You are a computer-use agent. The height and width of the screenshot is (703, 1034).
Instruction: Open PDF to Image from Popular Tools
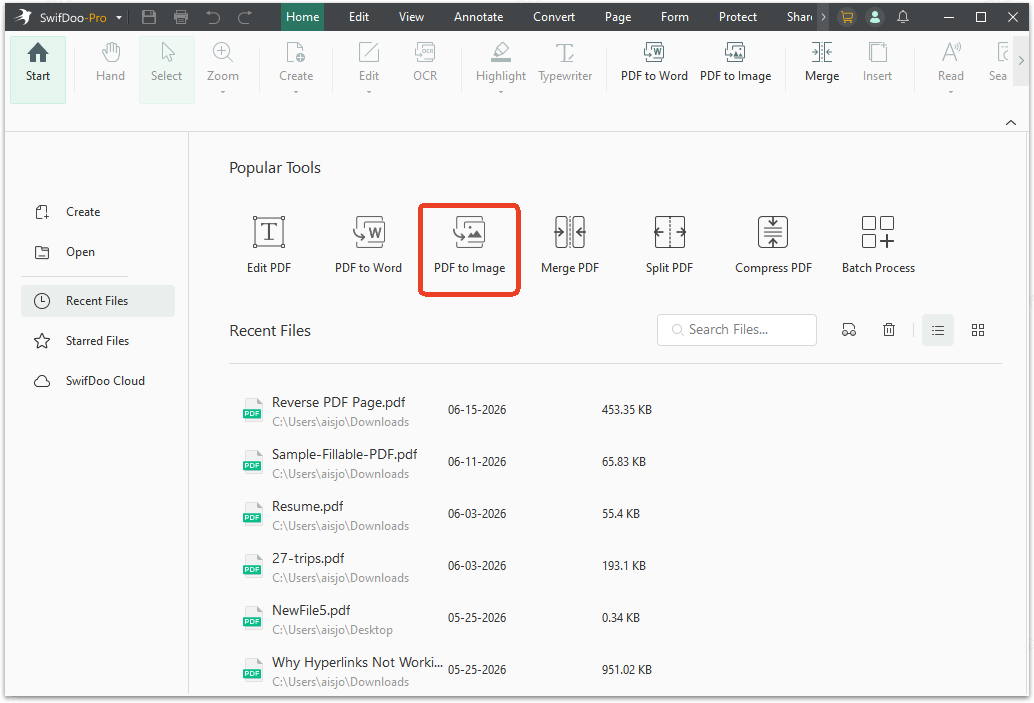(x=469, y=245)
